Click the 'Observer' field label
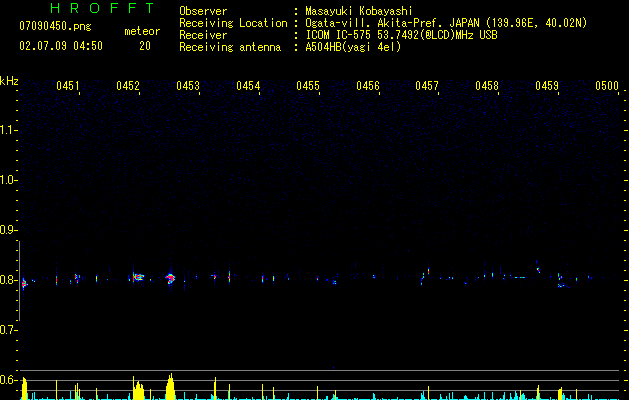The height and width of the screenshot is (400, 629). coord(203,11)
